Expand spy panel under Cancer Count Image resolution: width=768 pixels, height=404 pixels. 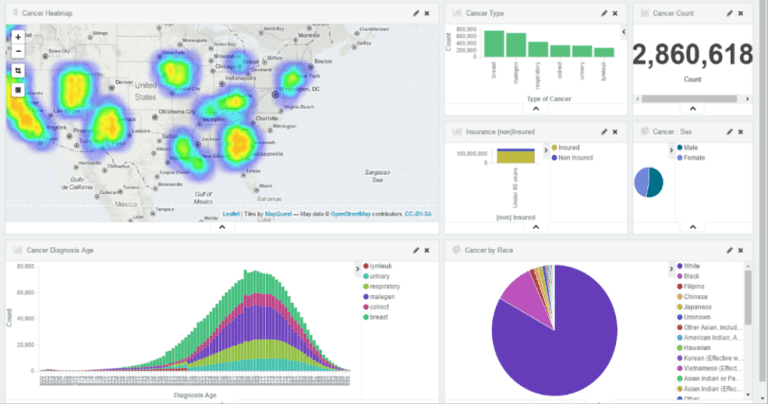tap(690, 108)
